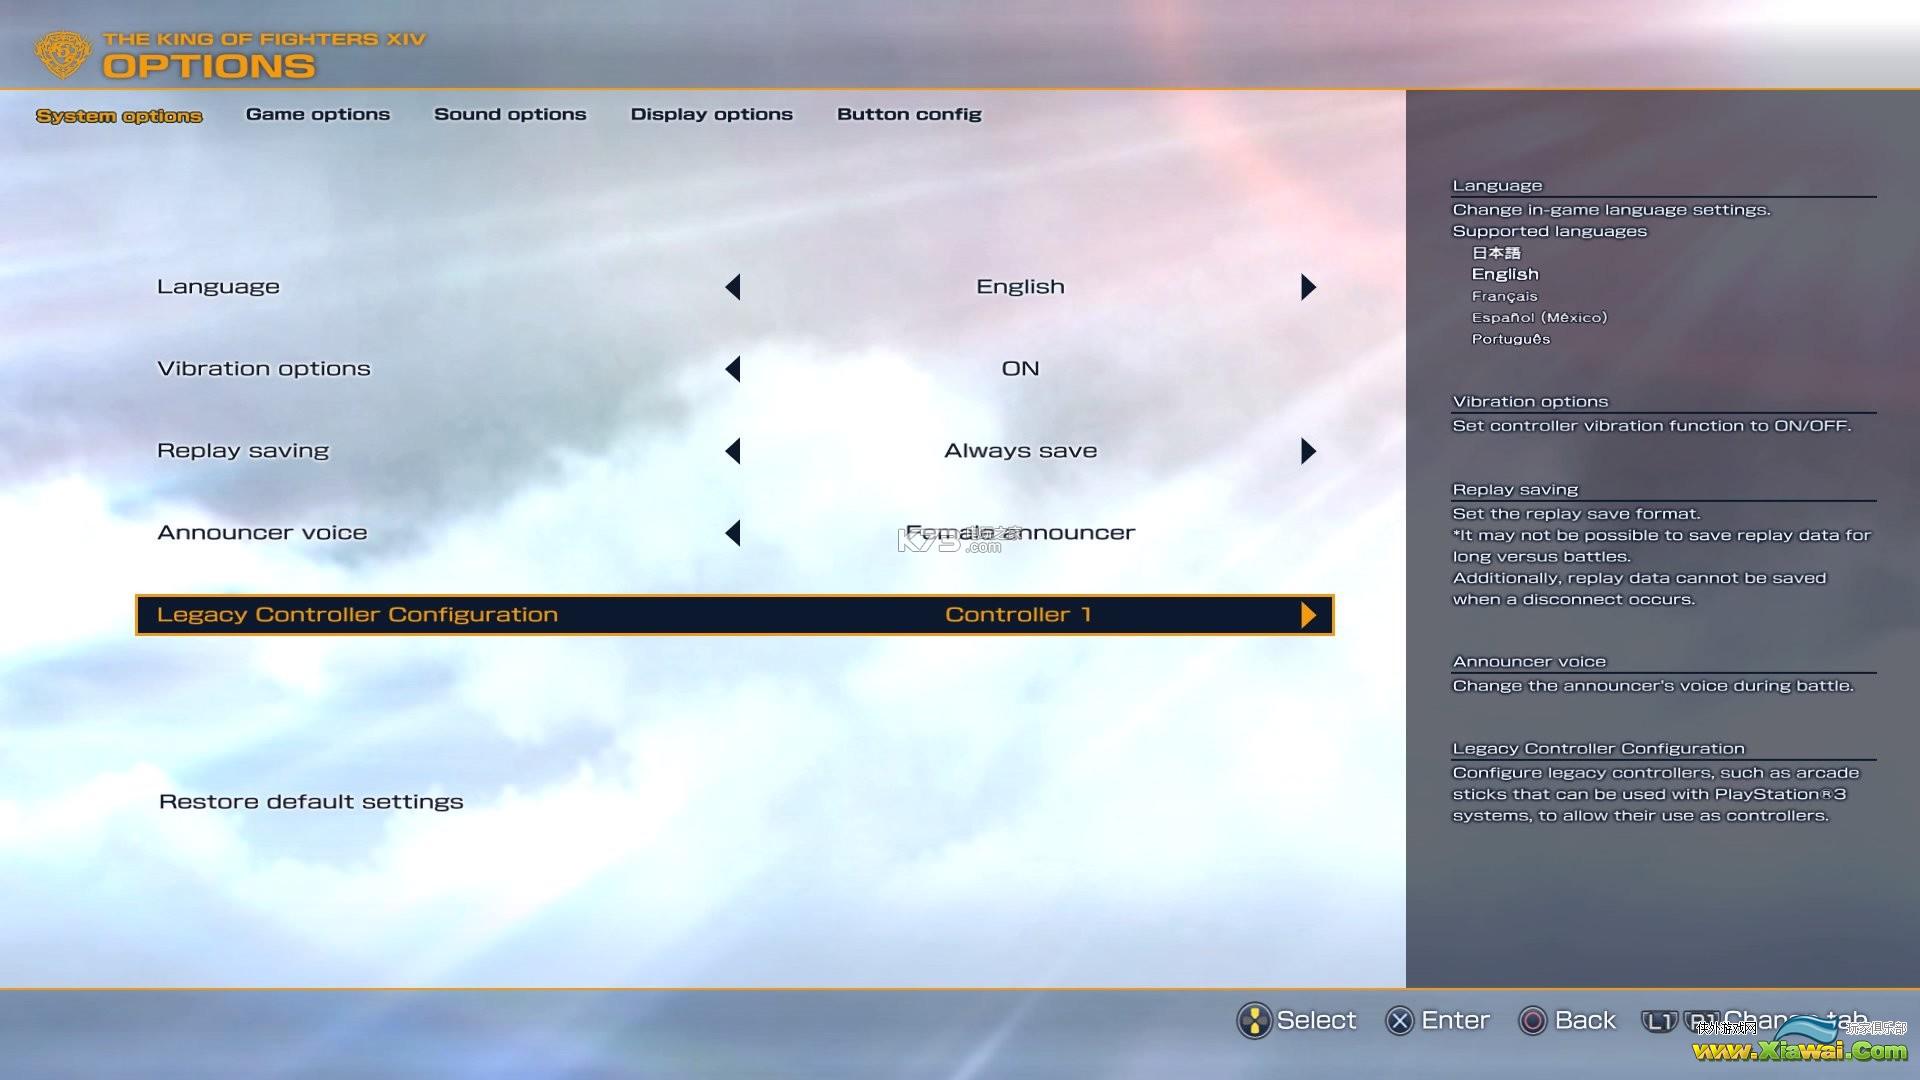The height and width of the screenshot is (1080, 1920).
Task: Open the Sound options tab
Action: point(510,114)
